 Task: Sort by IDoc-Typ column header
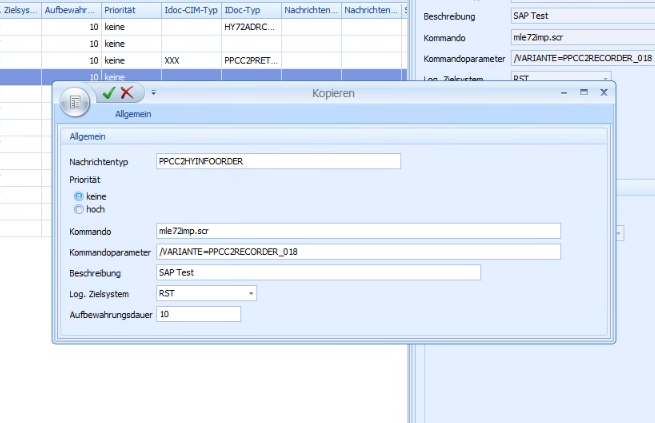(x=251, y=10)
